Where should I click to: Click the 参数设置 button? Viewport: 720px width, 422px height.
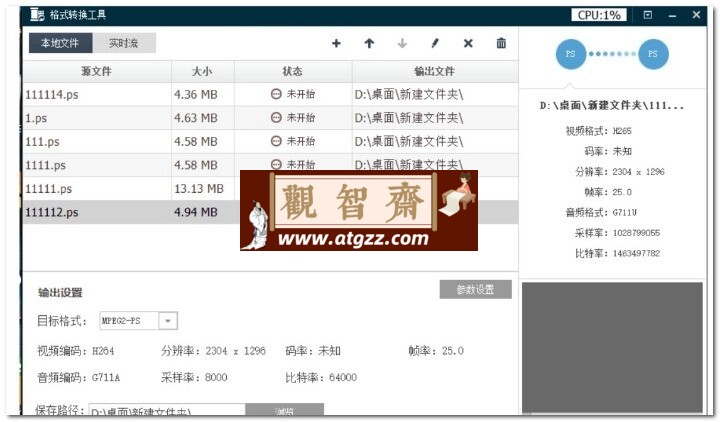(475, 289)
